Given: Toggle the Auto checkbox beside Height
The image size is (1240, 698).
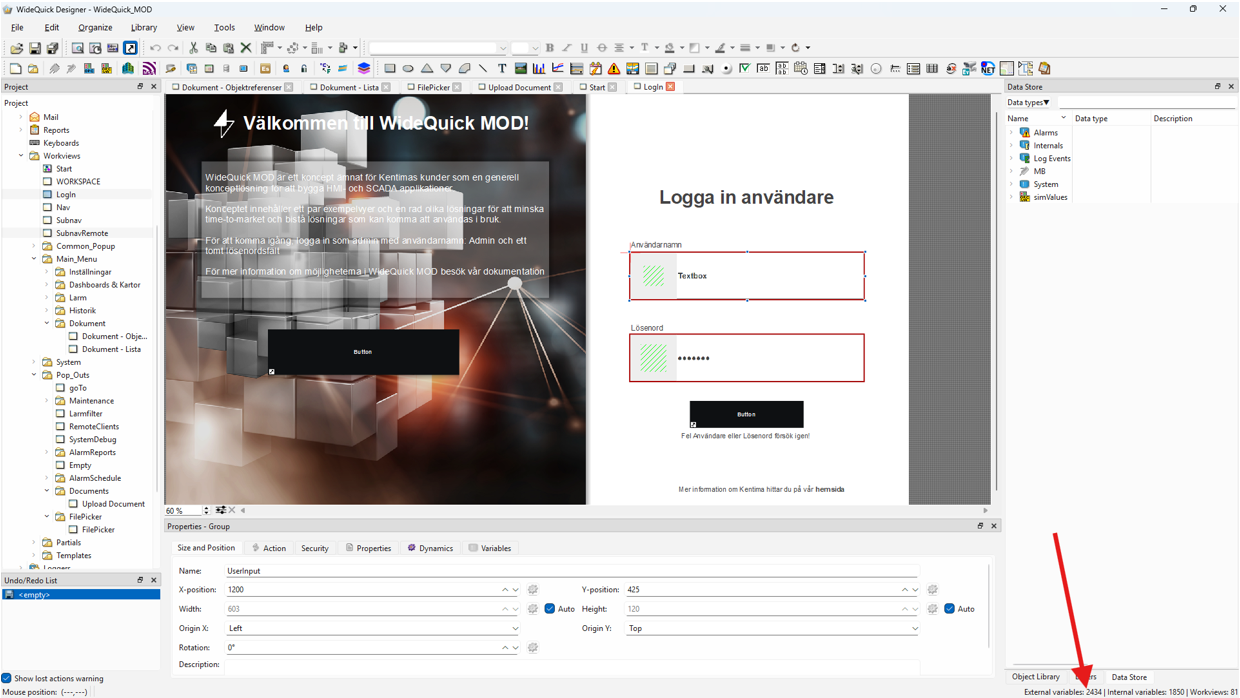Looking at the screenshot, I should 950,608.
